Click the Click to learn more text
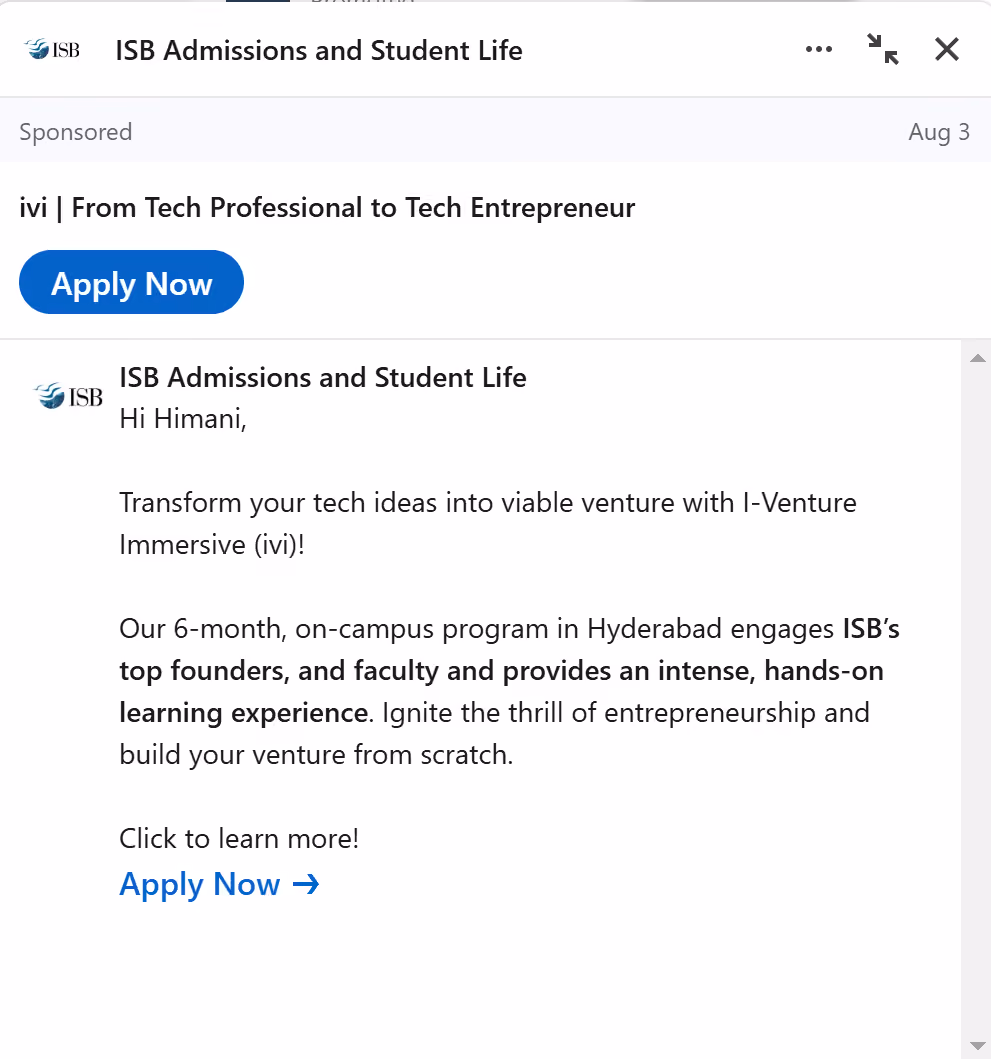The height and width of the screenshot is (1059, 991). (x=238, y=839)
